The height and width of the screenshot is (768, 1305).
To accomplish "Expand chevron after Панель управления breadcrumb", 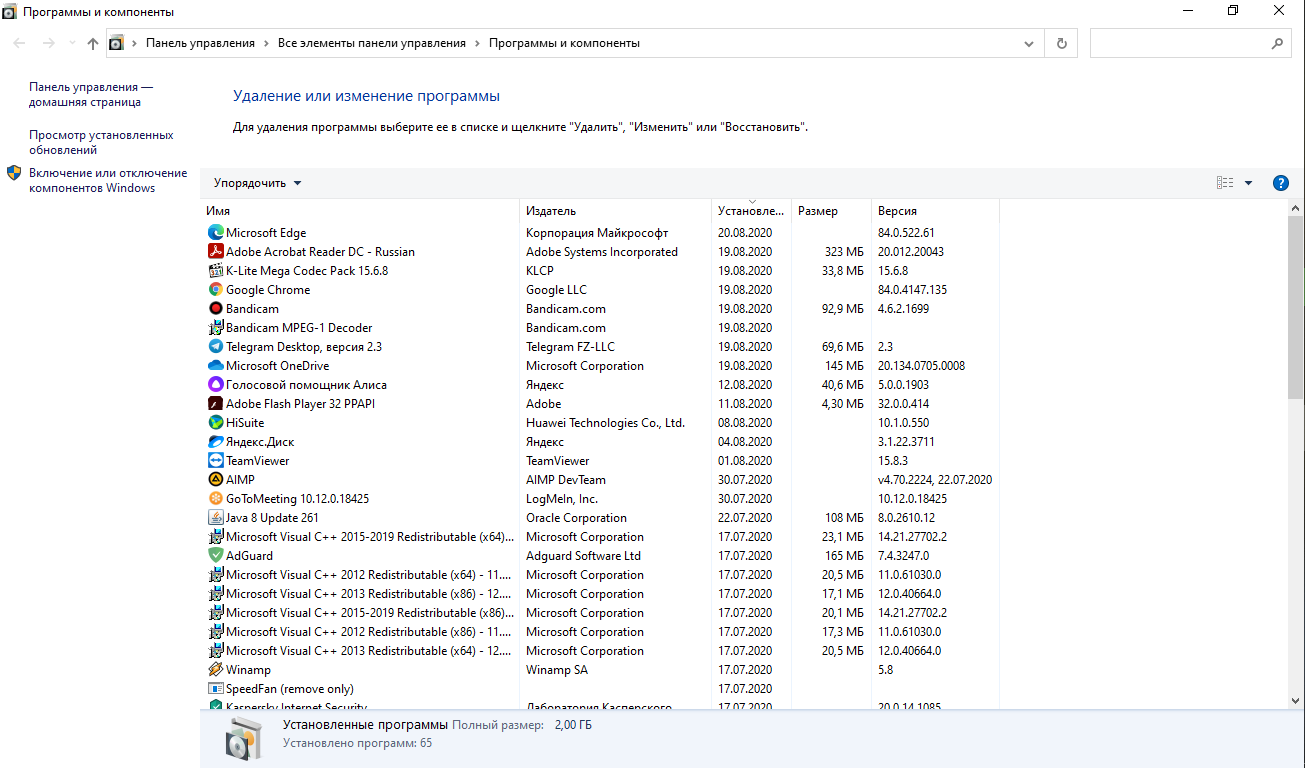I will pyautogui.click(x=265, y=44).
